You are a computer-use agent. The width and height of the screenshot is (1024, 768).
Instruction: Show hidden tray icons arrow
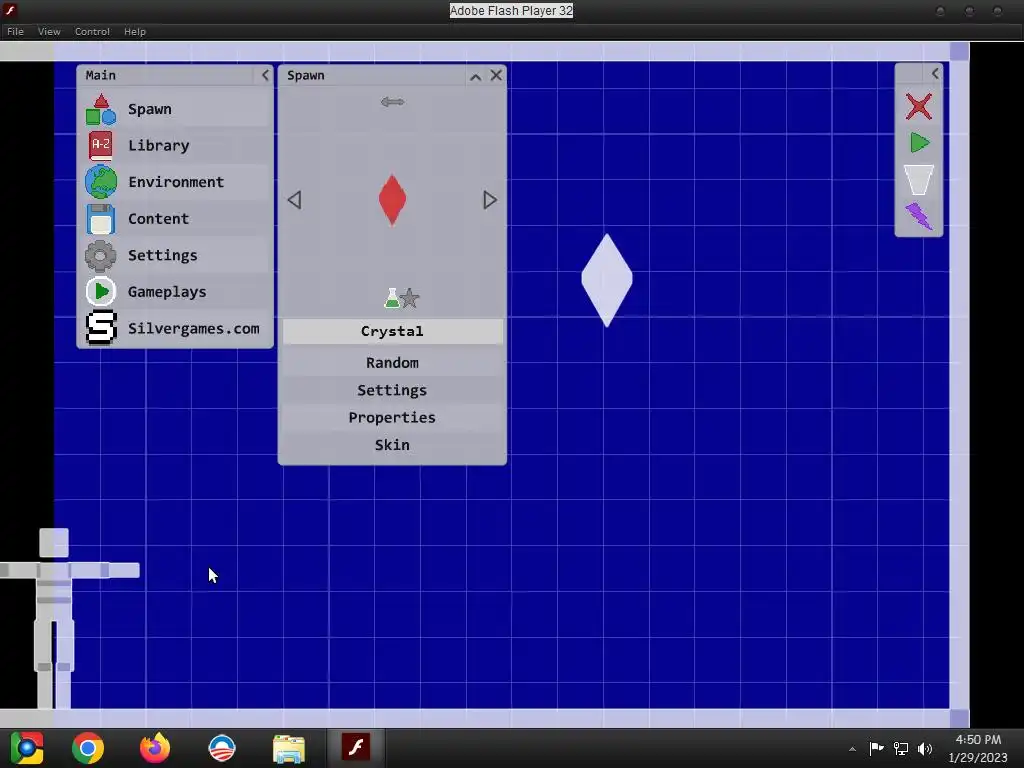click(x=852, y=749)
